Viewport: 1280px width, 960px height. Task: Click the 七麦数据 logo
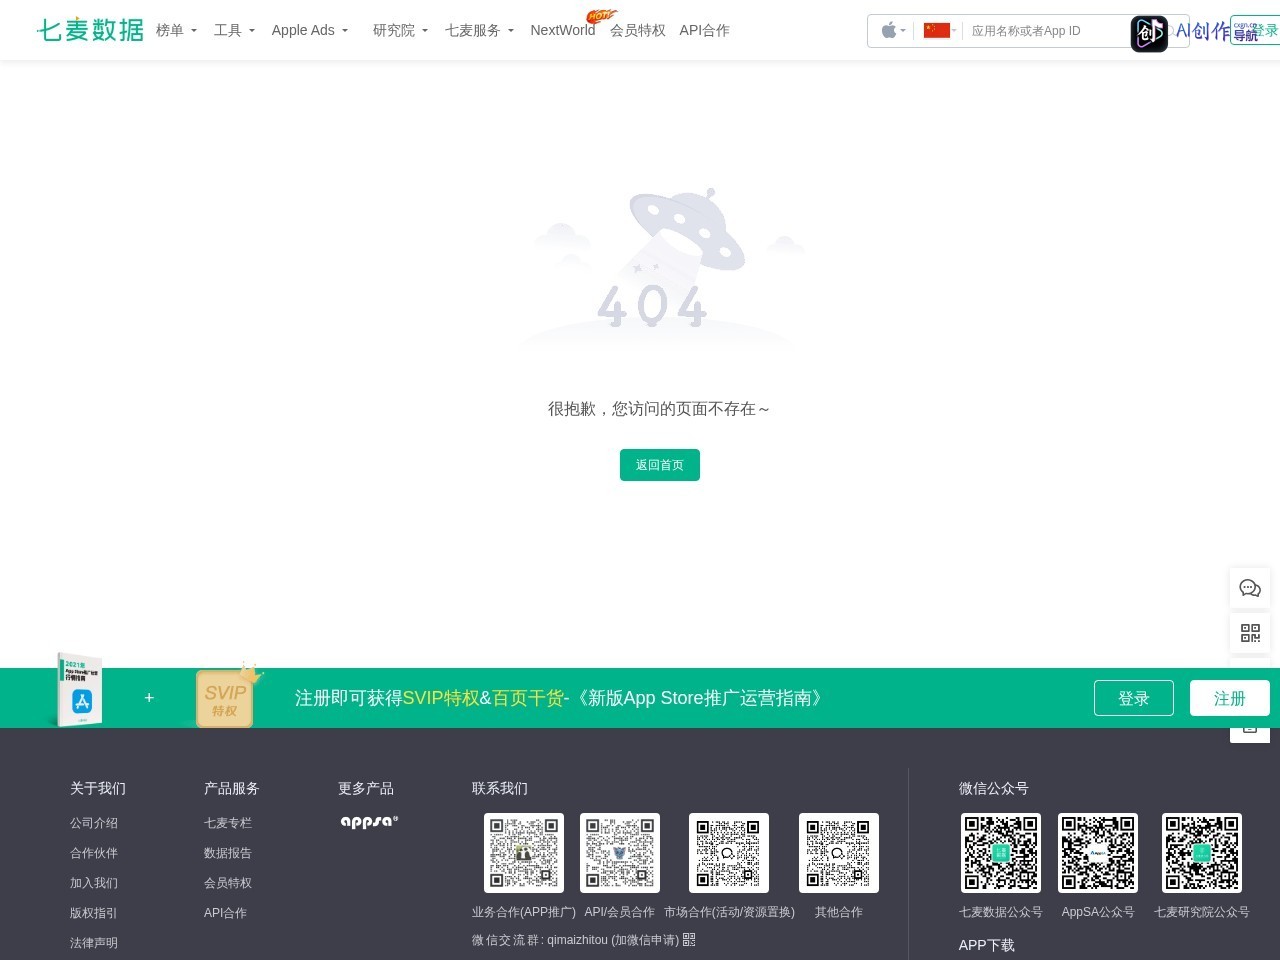(90, 30)
